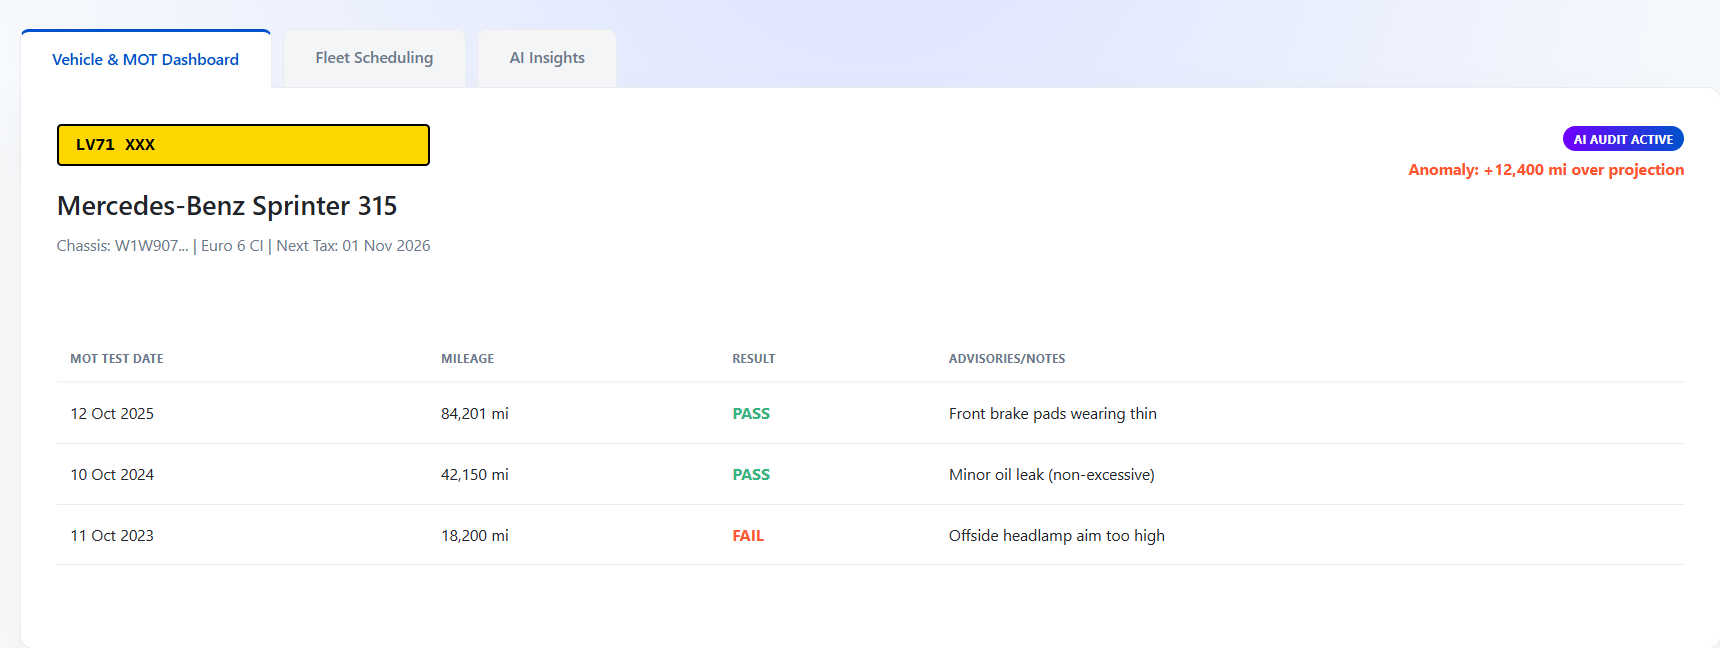Click the mileage anomaly warning text

pos(1545,170)
